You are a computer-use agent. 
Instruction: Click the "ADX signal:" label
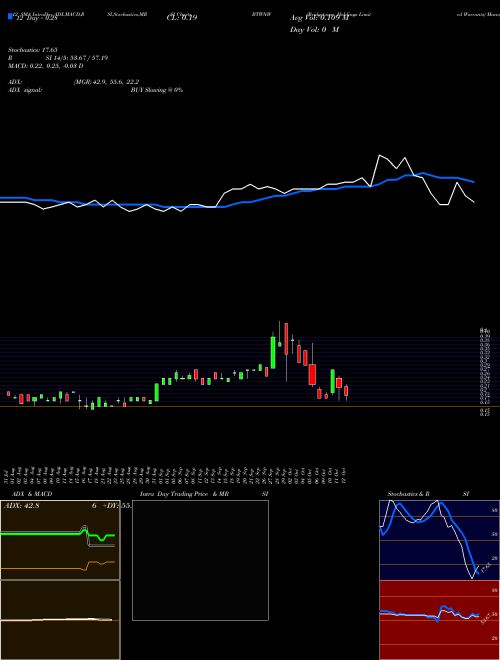tap(24, 90)
